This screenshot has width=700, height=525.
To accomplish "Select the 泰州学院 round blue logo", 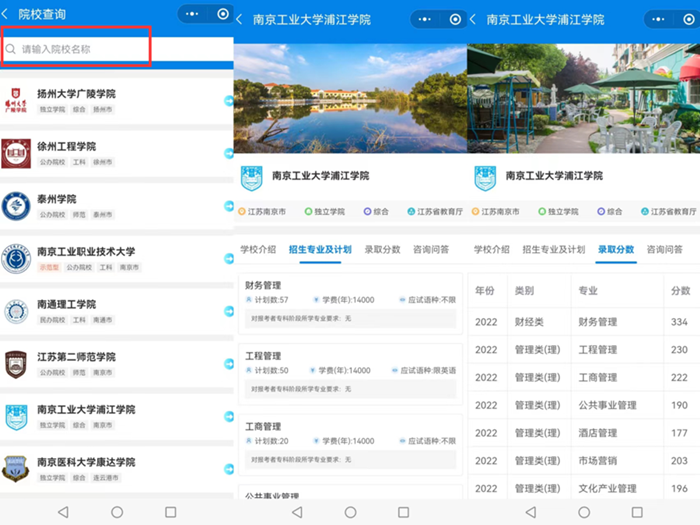I will tap(16, 206).
